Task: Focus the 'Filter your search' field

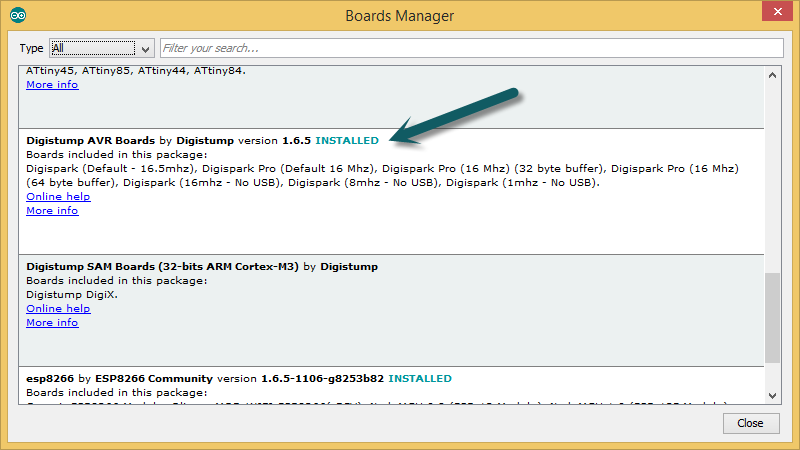Action: tap(470, 48)
